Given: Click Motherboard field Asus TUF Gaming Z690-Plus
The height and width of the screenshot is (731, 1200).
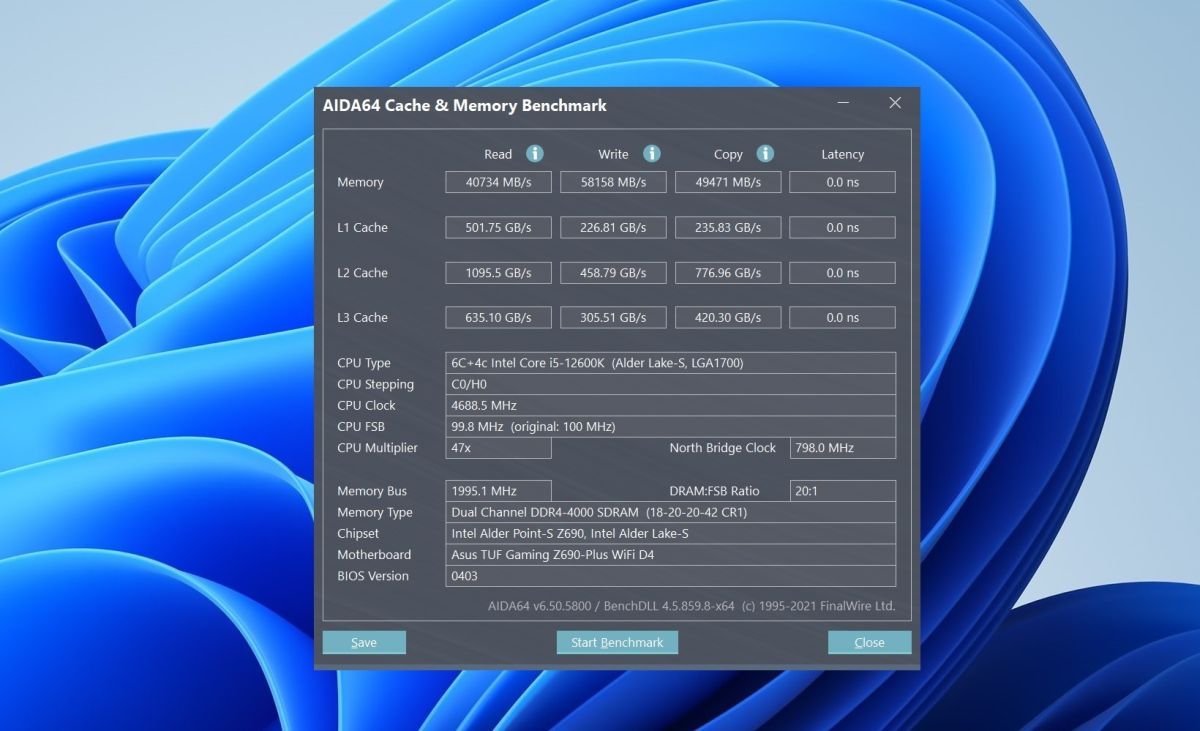Looking at the screenshot, I should 670,554.
